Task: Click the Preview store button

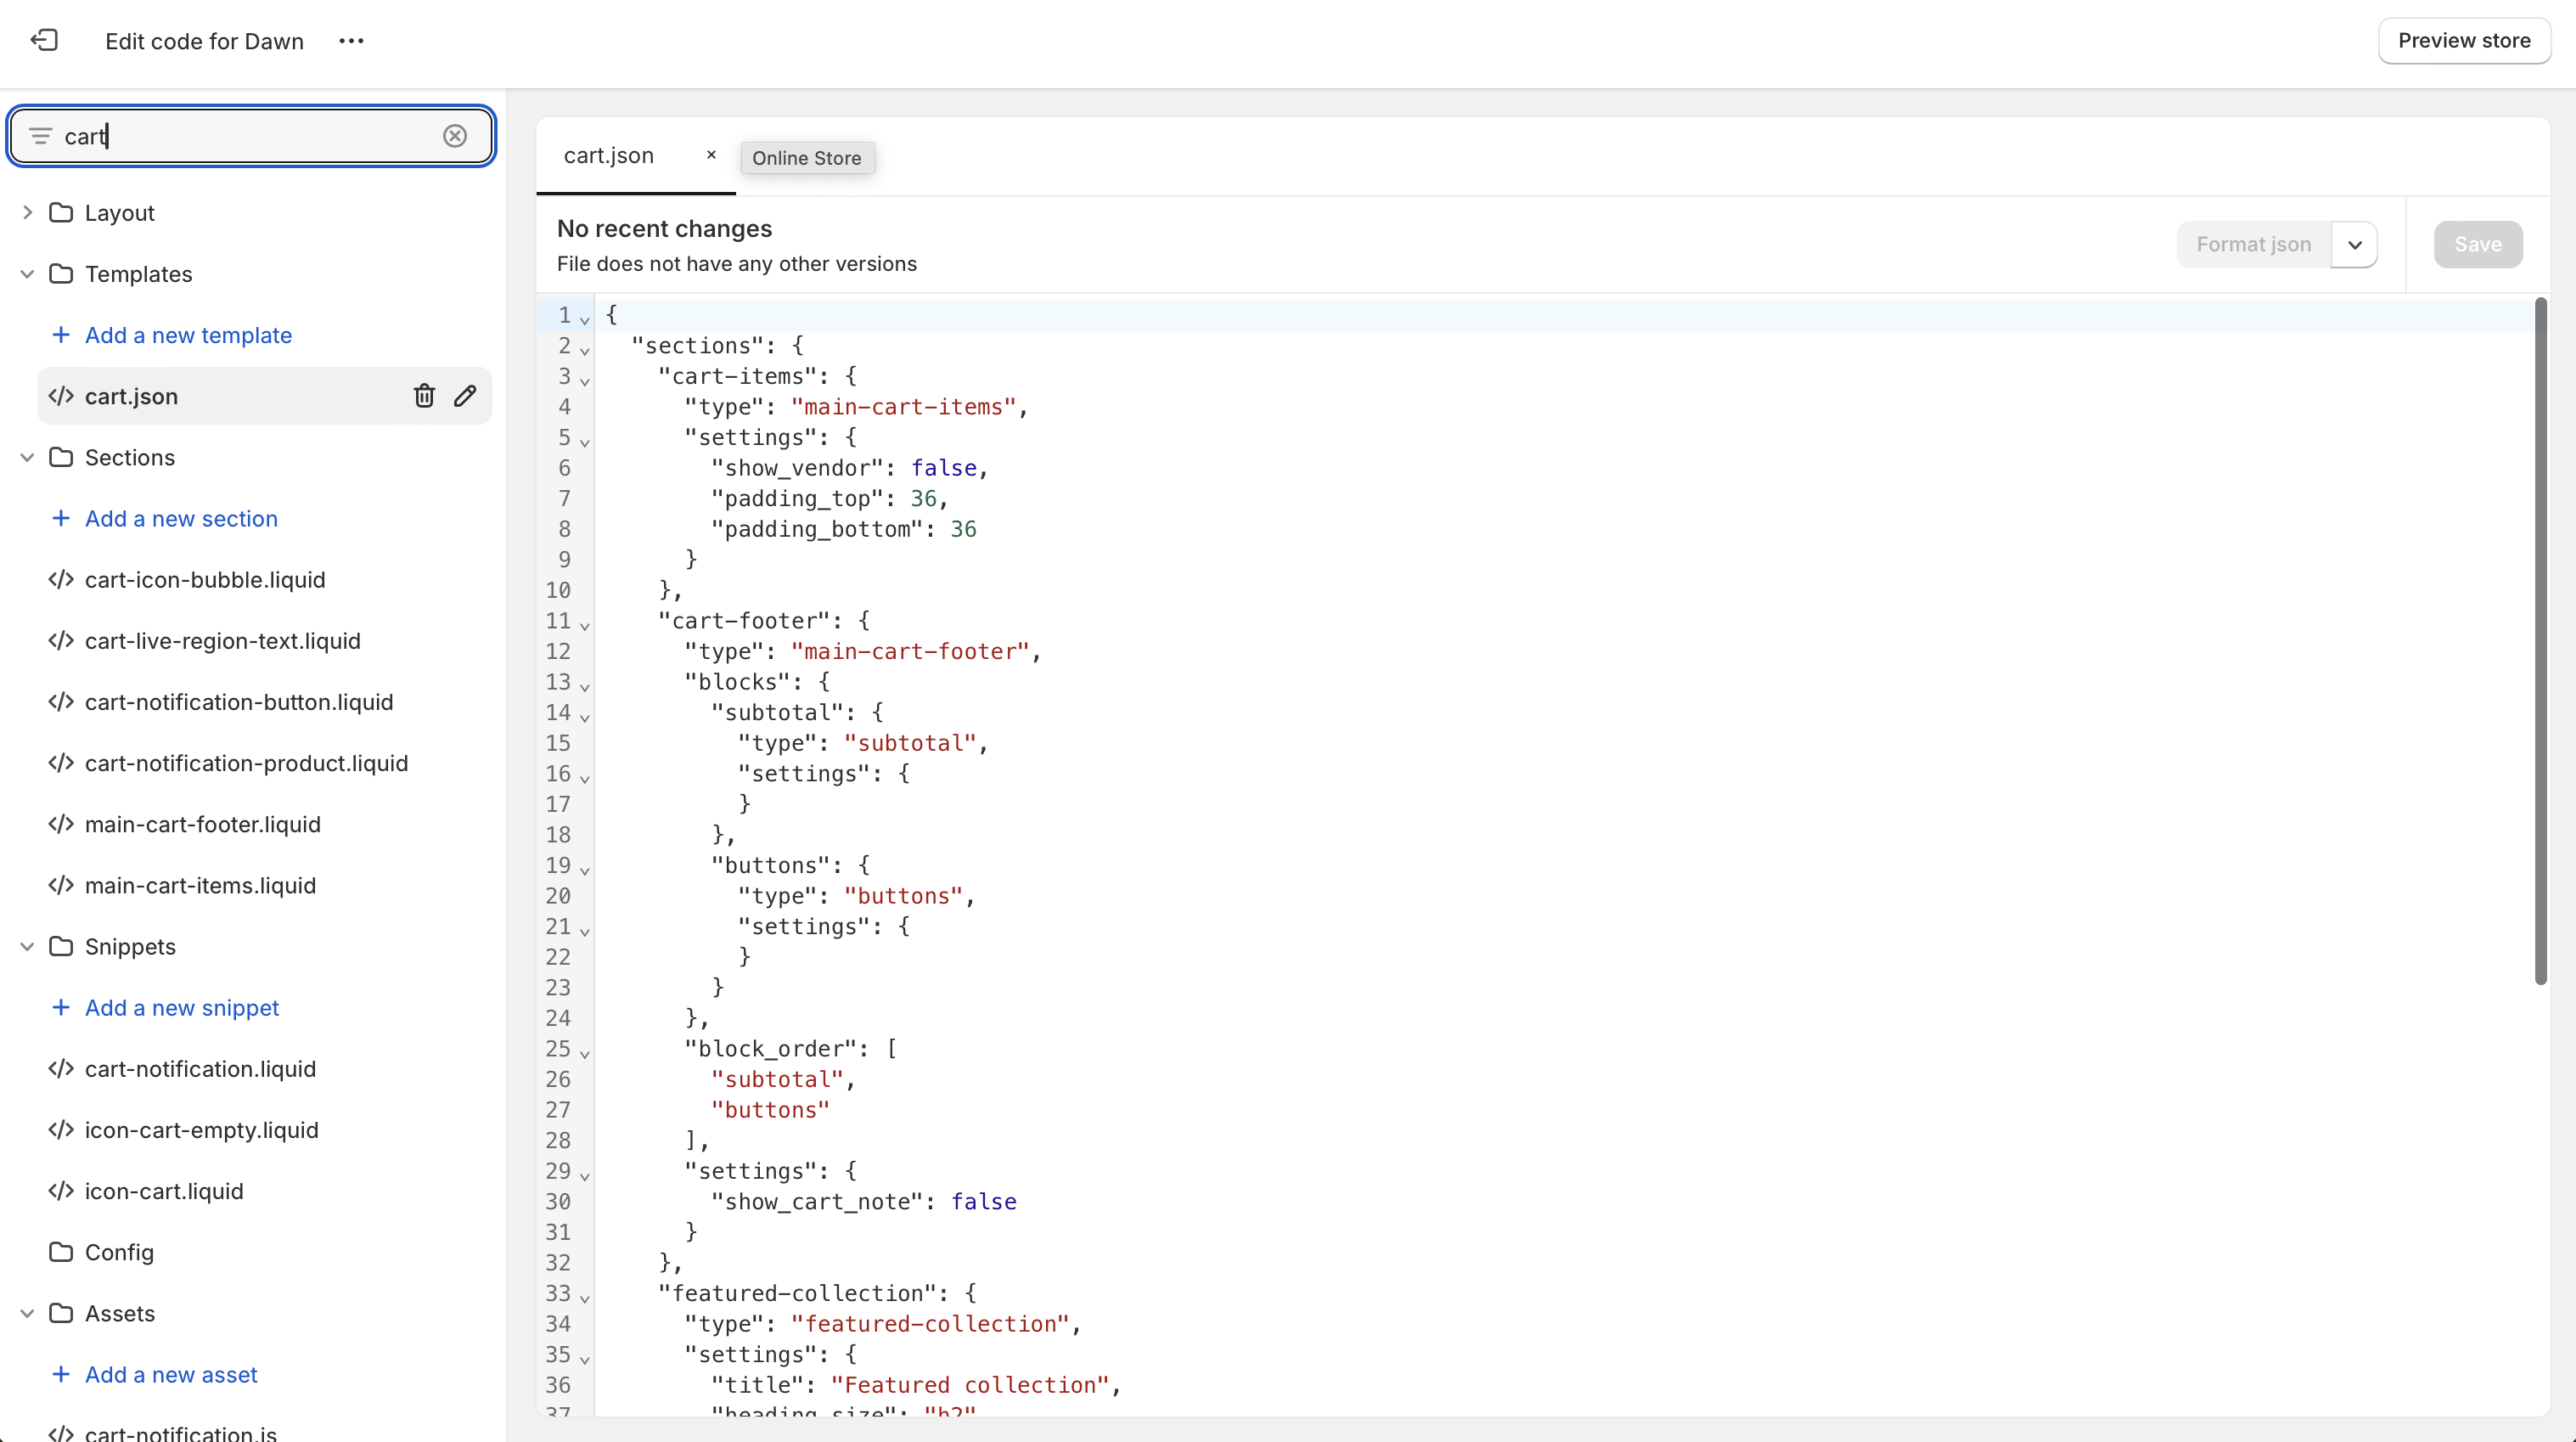Action: [x=2463, y=41]
